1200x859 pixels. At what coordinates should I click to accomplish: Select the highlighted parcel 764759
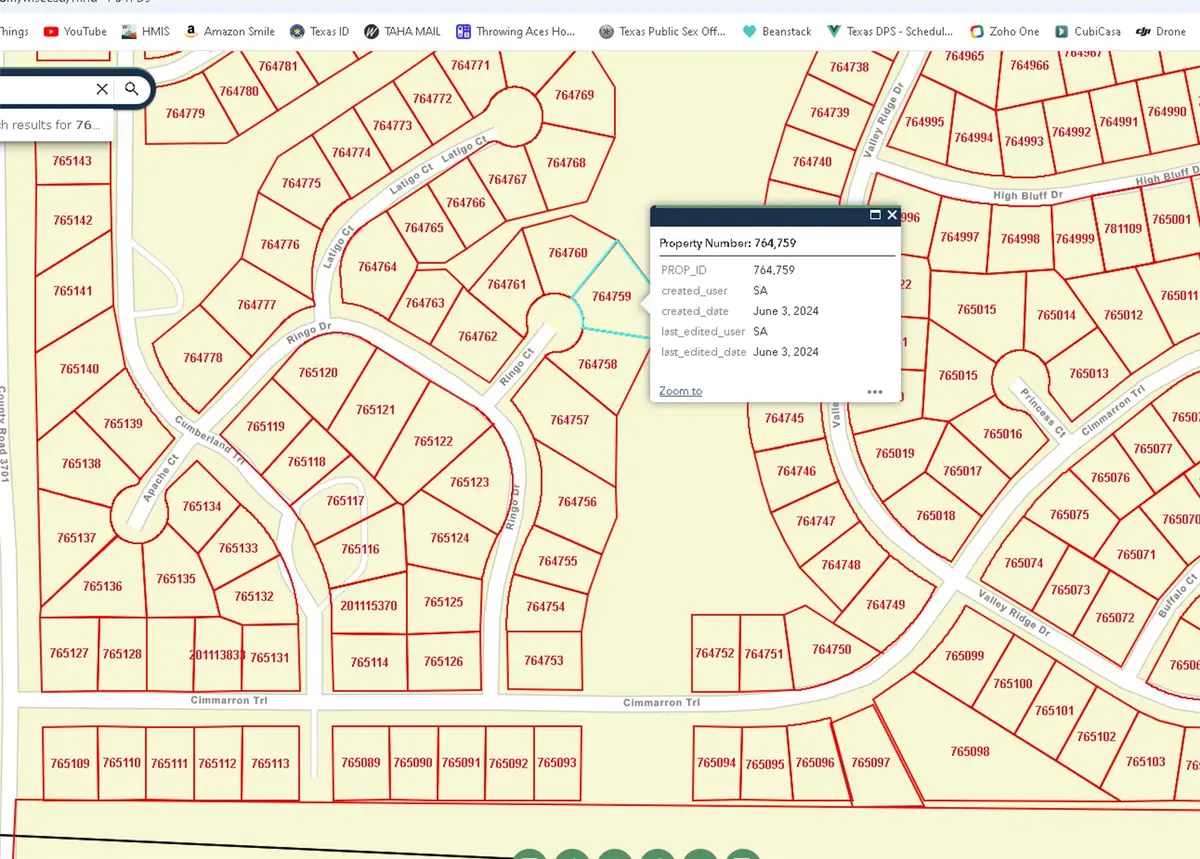click(614, 297)
